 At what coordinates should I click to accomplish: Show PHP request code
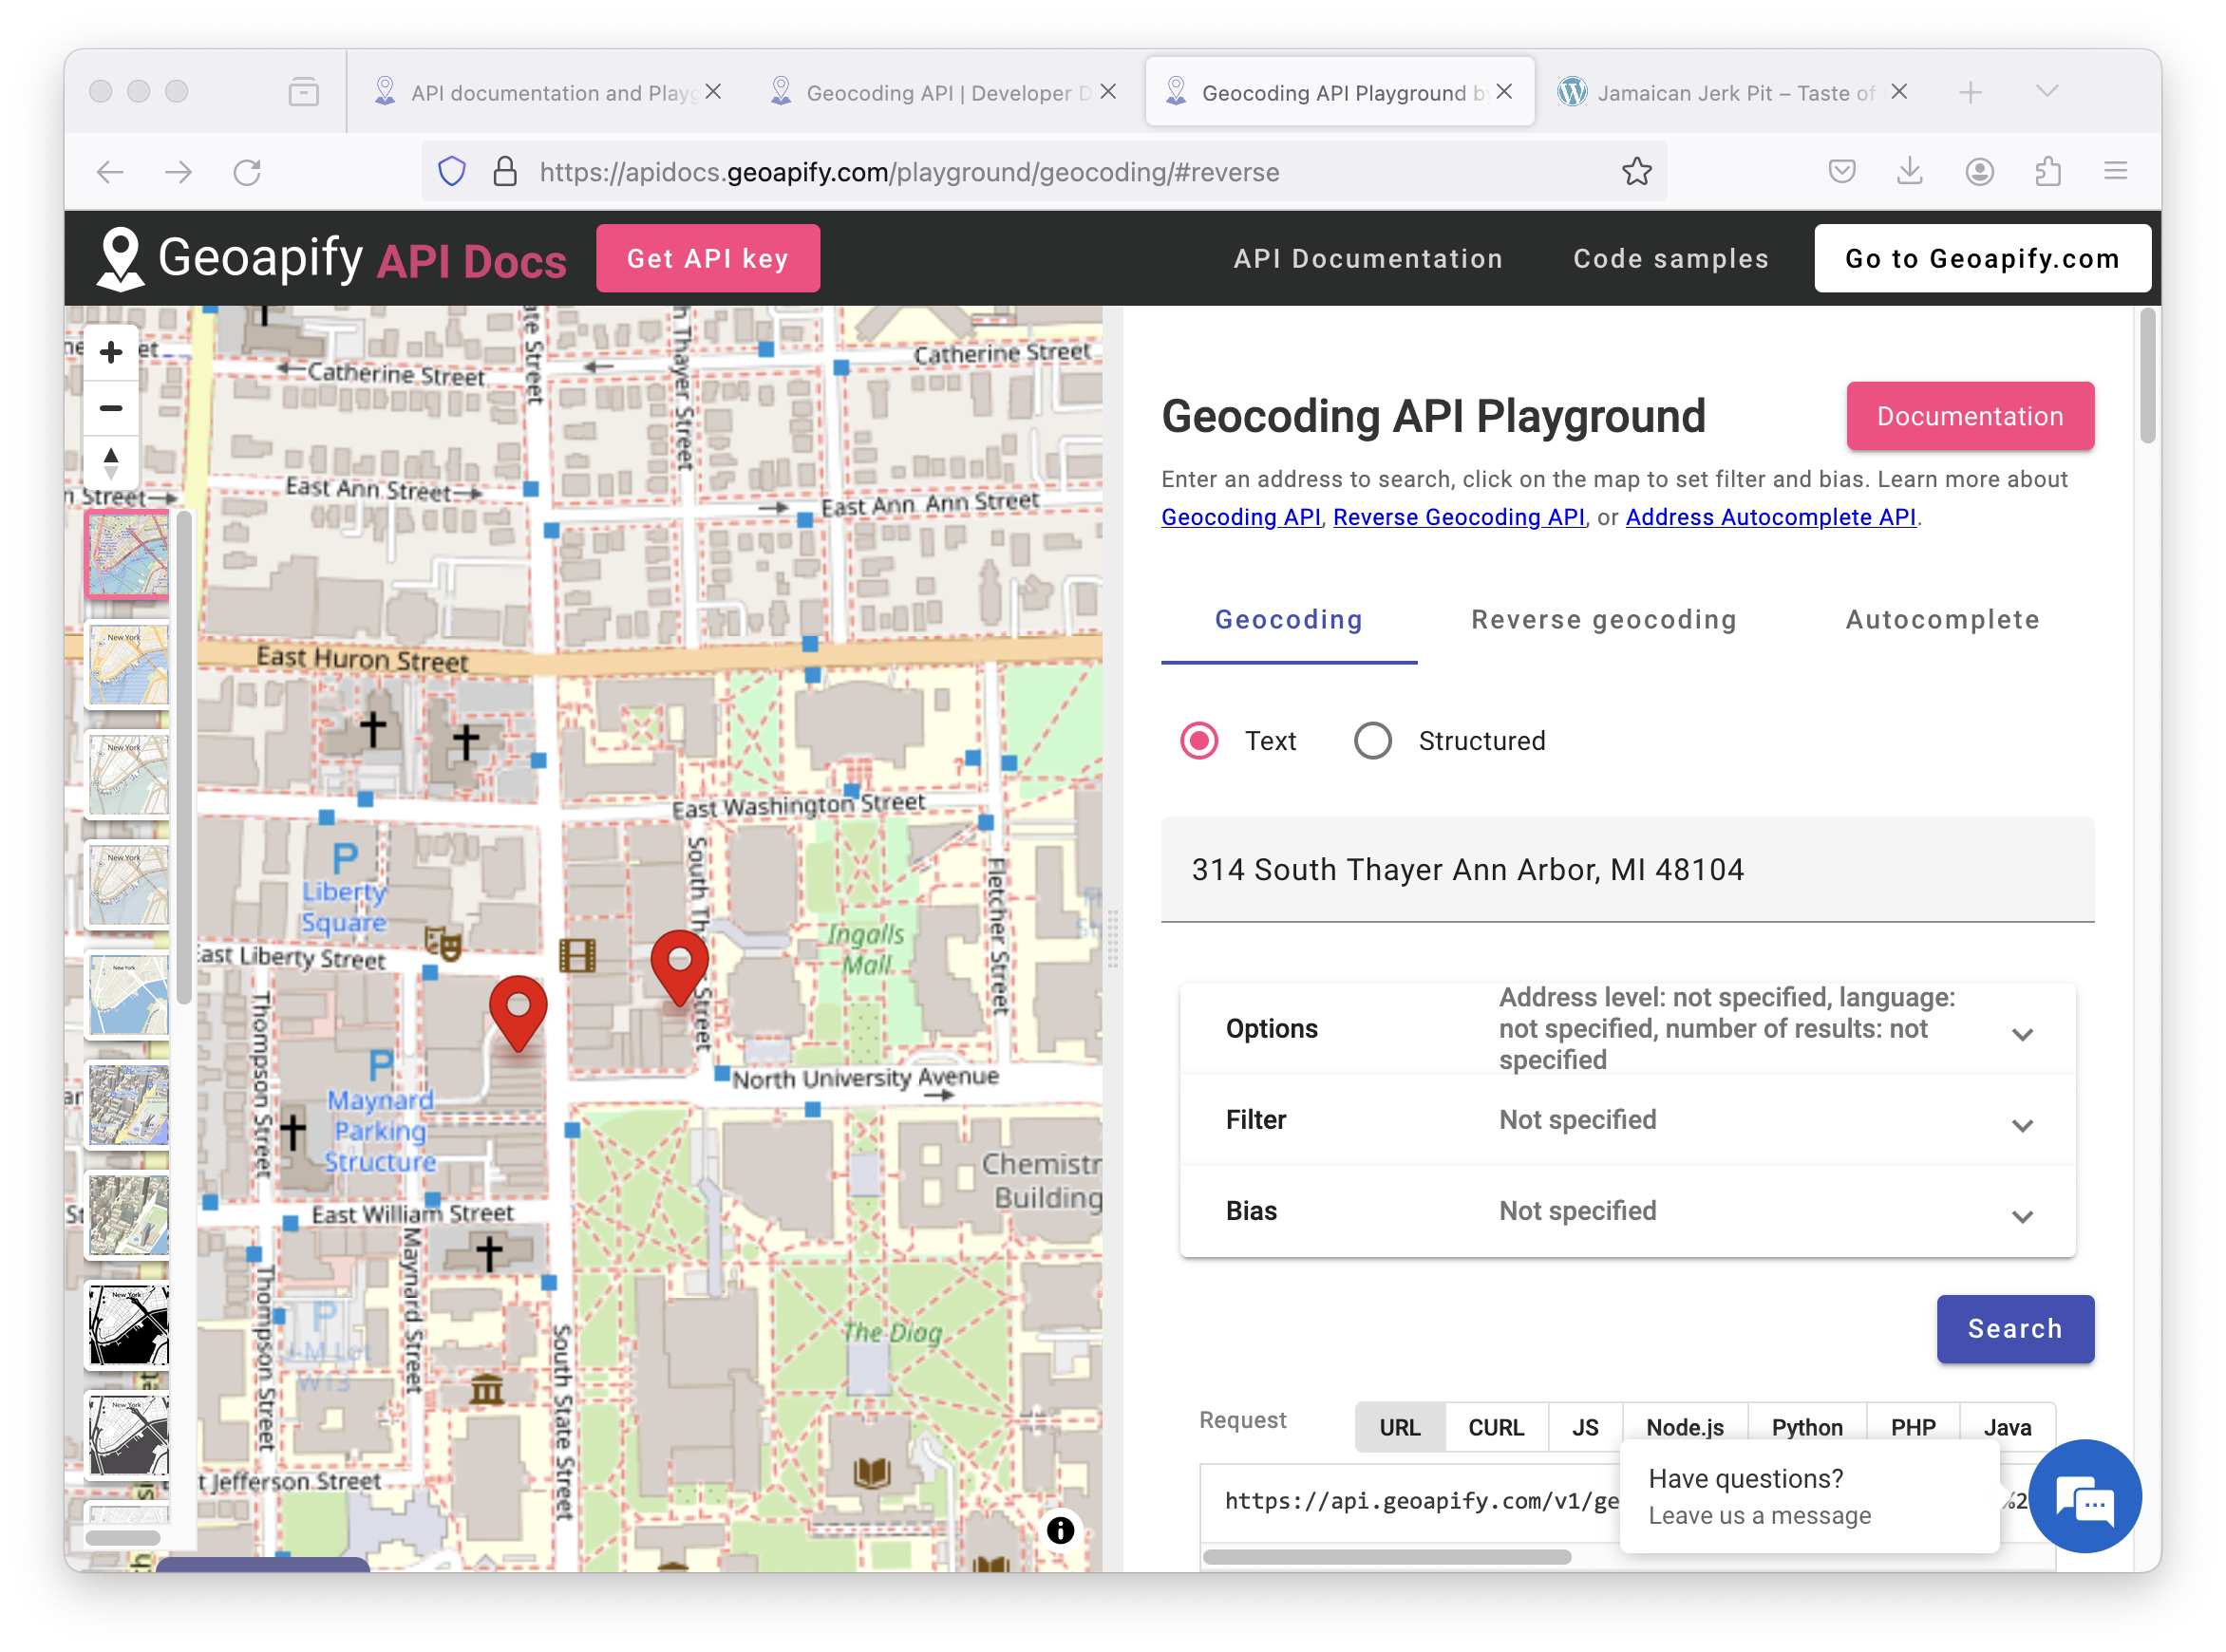point(1912,1427)
